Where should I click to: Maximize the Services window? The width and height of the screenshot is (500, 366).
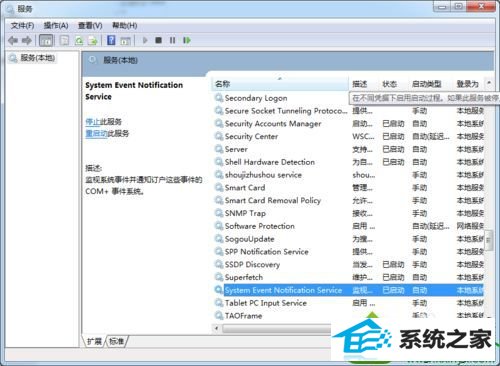(x=458, y=7)
